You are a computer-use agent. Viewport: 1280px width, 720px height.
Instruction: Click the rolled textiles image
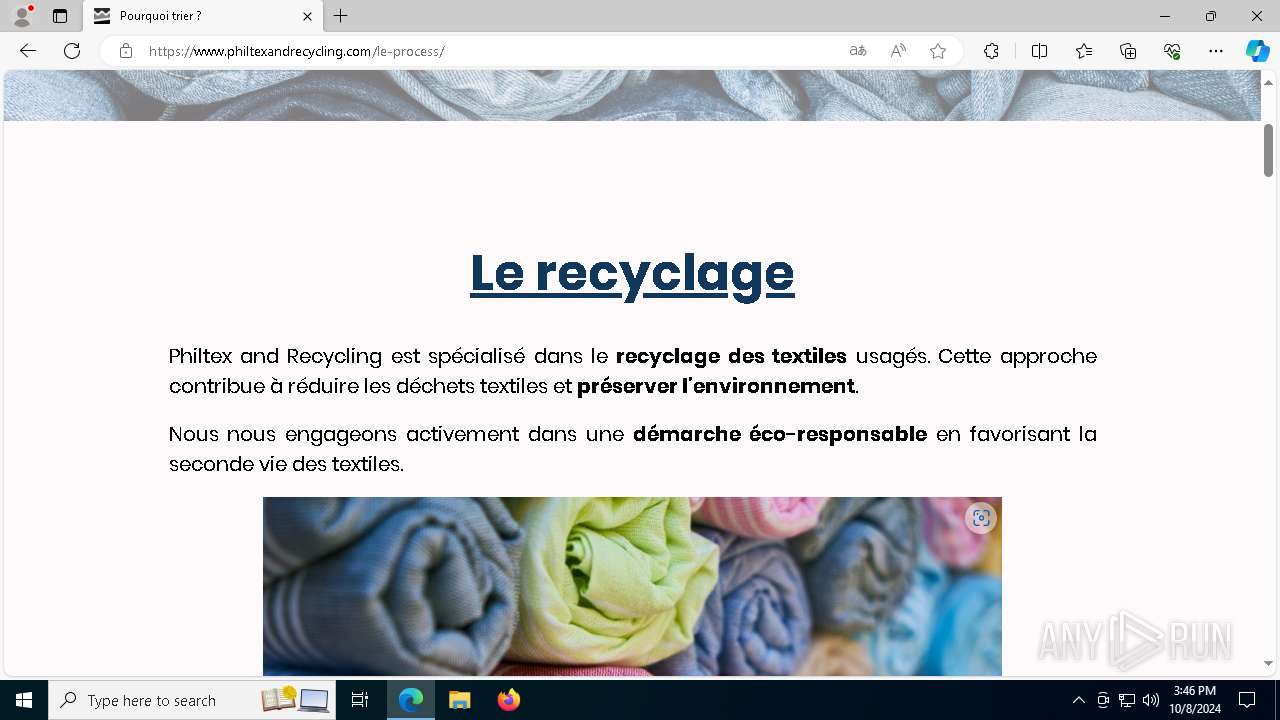click(x=632, y=586)
